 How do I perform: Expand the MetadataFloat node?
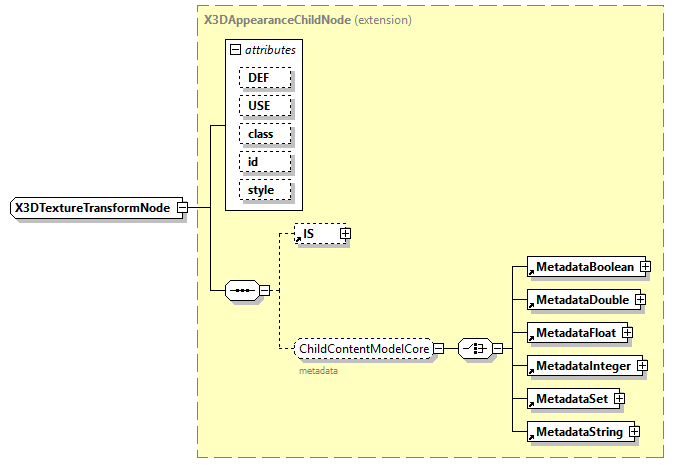click(627, 331)
